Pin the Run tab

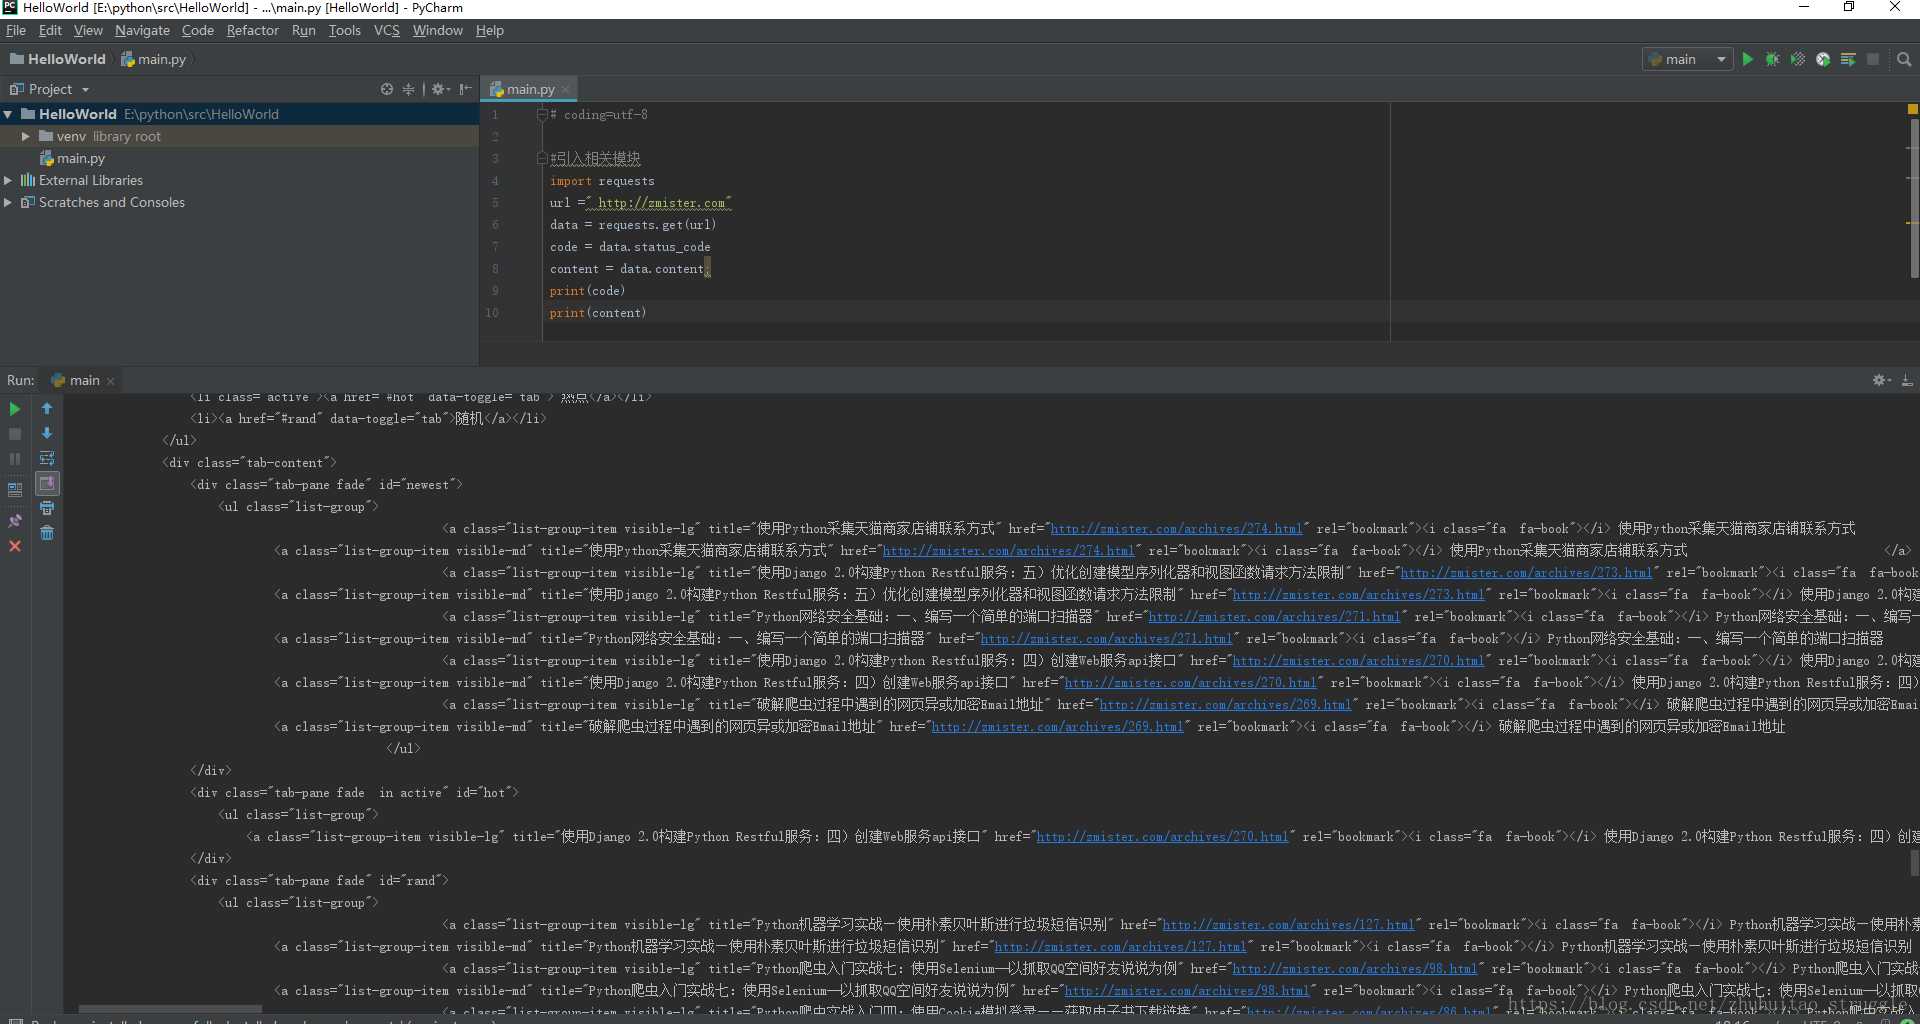click(x=15, y=521)
